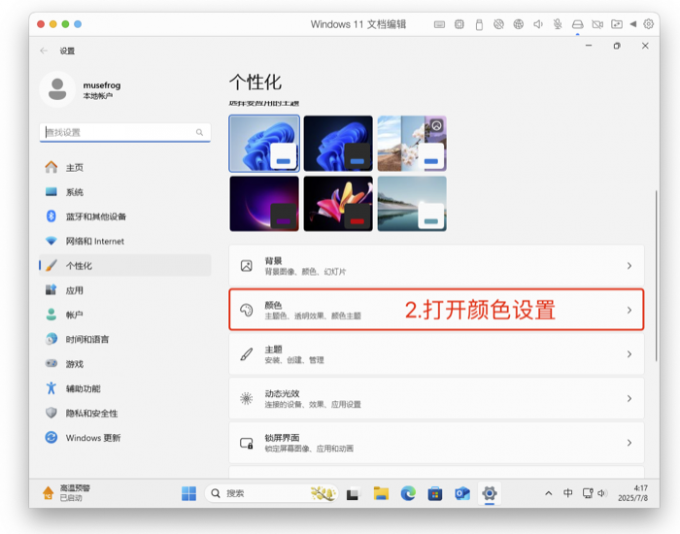Viewport: 680px width, 534px height.
Task: Open the taskbar network status icon
Action: [x=588, y=493]
